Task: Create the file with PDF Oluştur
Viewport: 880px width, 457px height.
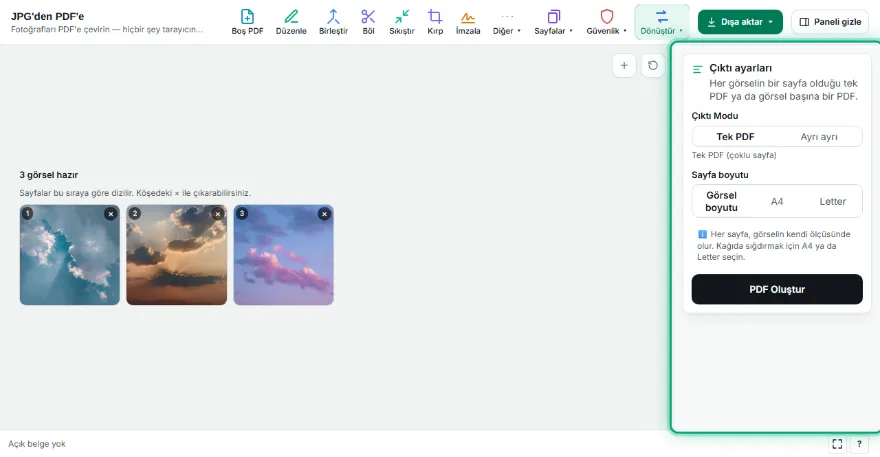Action: [x=777, y=289]
